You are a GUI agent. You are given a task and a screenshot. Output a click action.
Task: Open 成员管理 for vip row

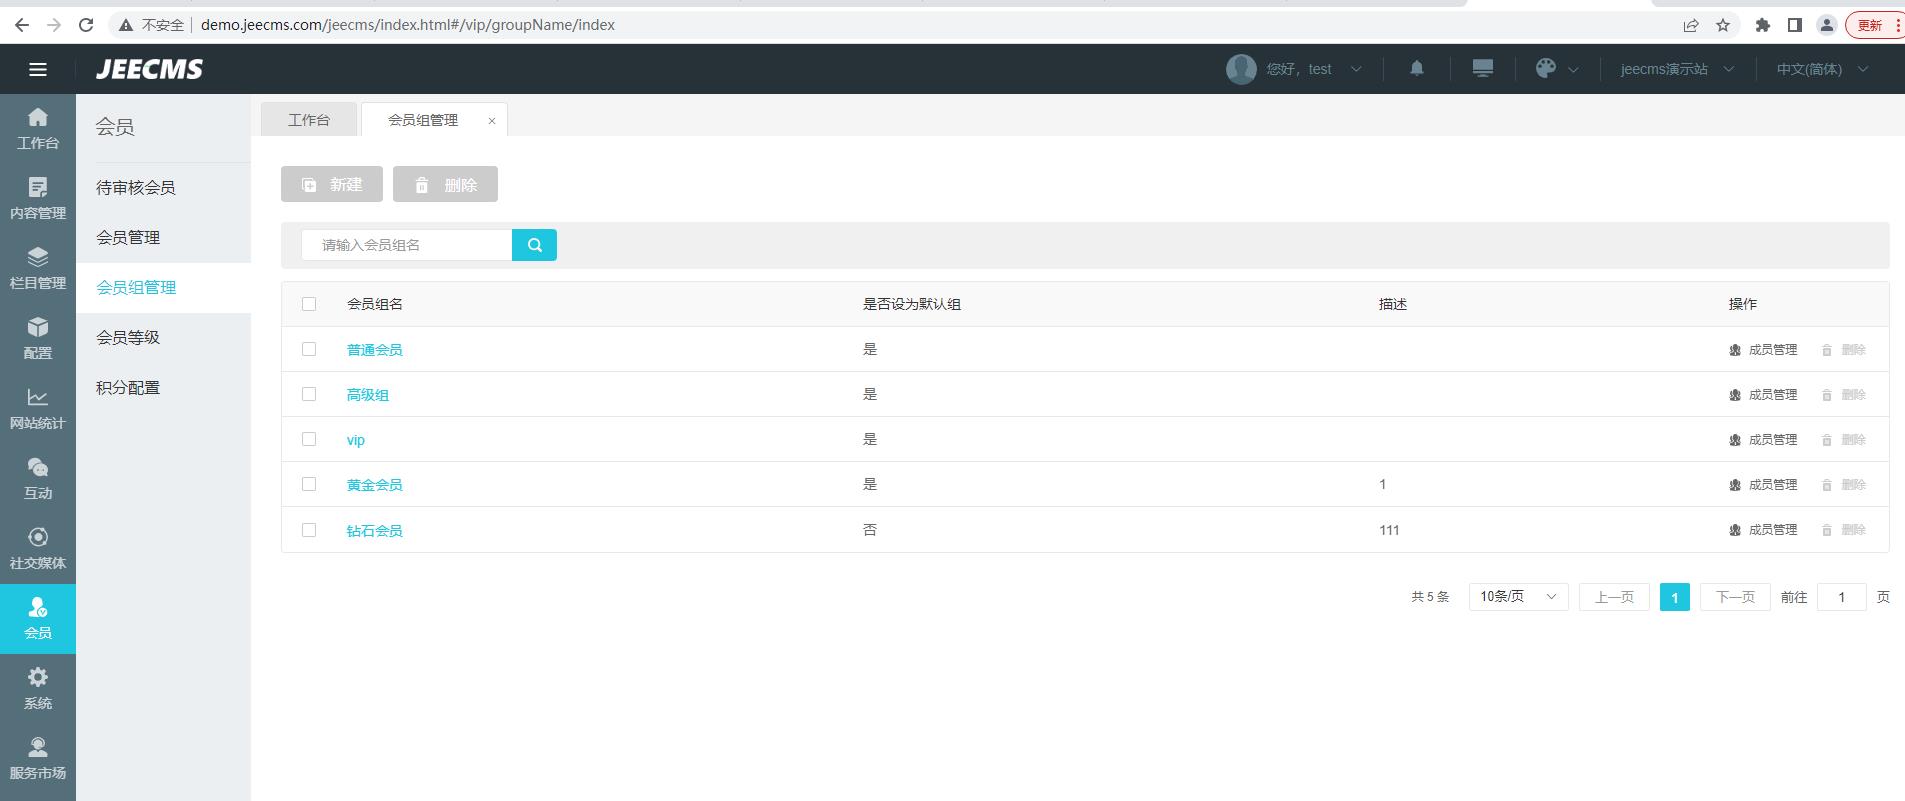coord(1763,440)
